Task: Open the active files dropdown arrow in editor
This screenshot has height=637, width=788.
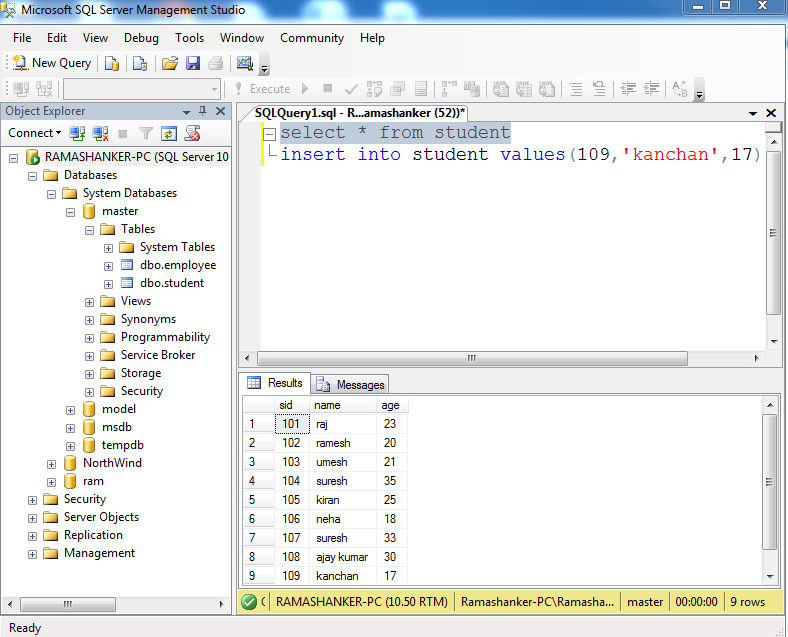Action: [x=752, y=114]
